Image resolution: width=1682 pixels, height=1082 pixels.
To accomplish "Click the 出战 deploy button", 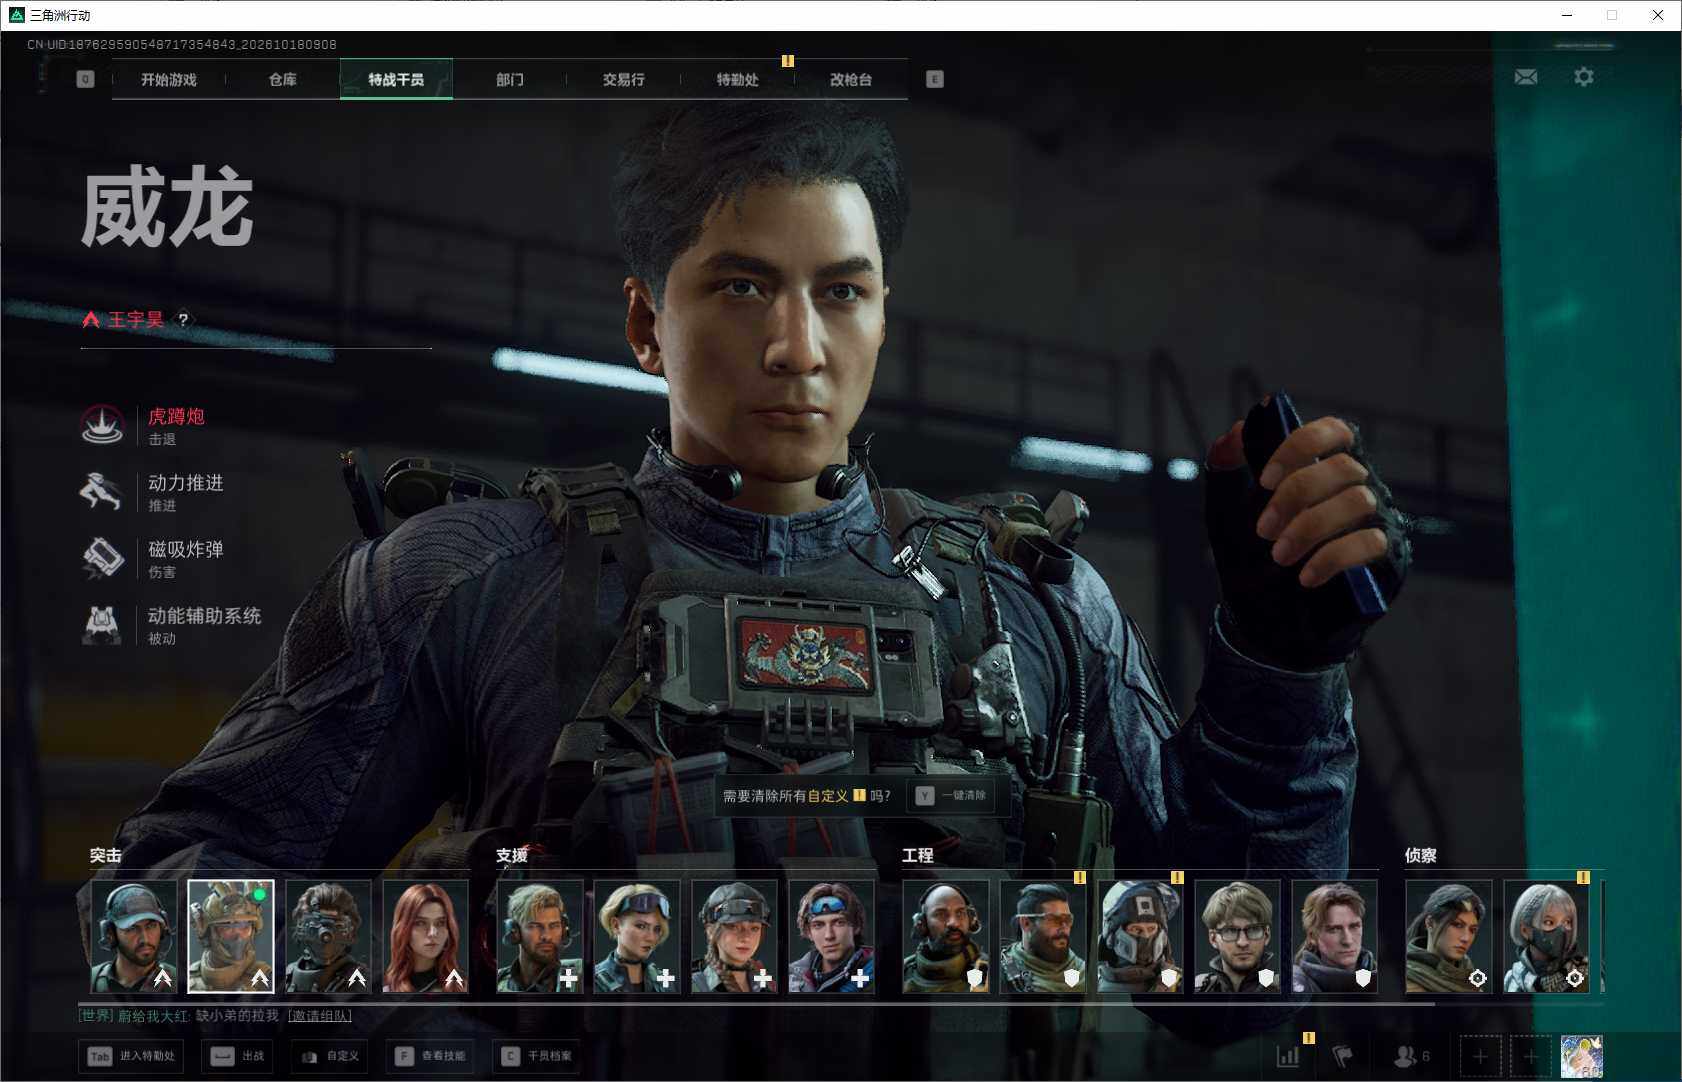I will pos(238,1056).
